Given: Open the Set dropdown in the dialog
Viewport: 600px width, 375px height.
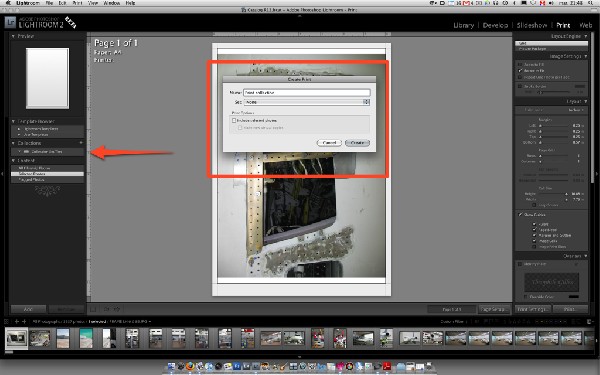Looking at the screenshot, I should point(307,102).
